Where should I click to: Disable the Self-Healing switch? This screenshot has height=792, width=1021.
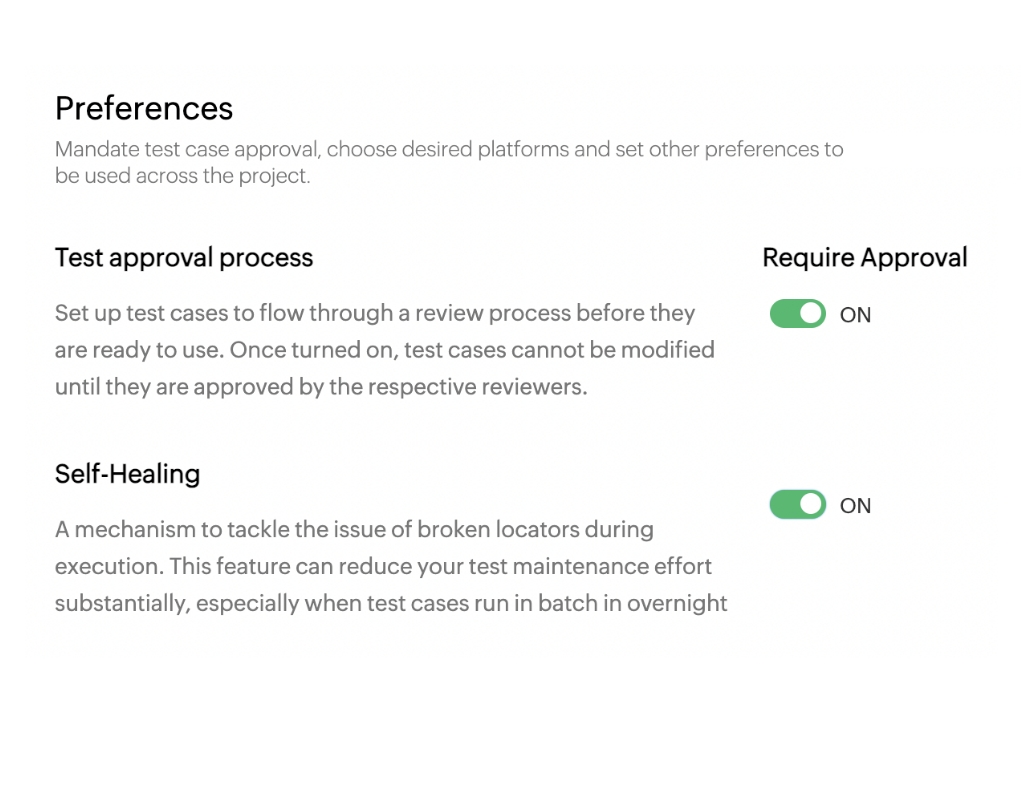coord(797,505)
